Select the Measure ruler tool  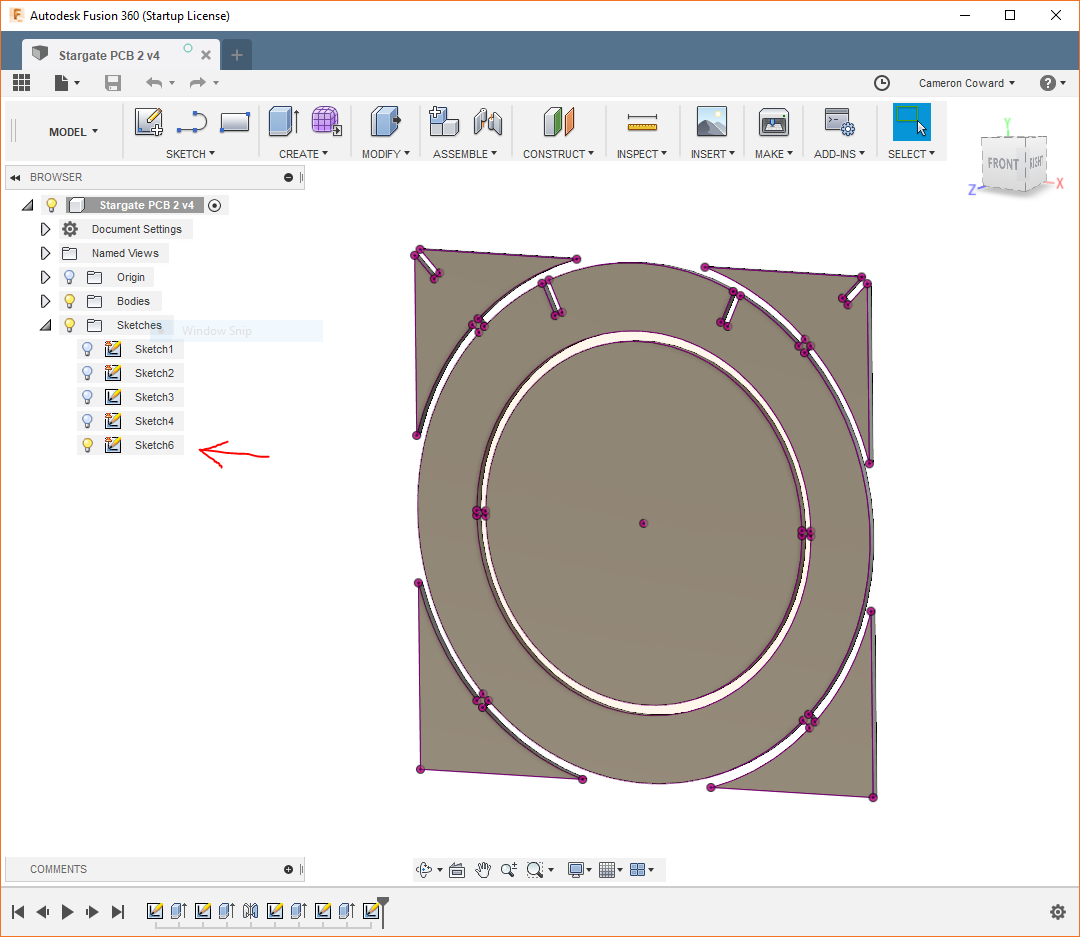pyautogui.click(x=642, y=123)
